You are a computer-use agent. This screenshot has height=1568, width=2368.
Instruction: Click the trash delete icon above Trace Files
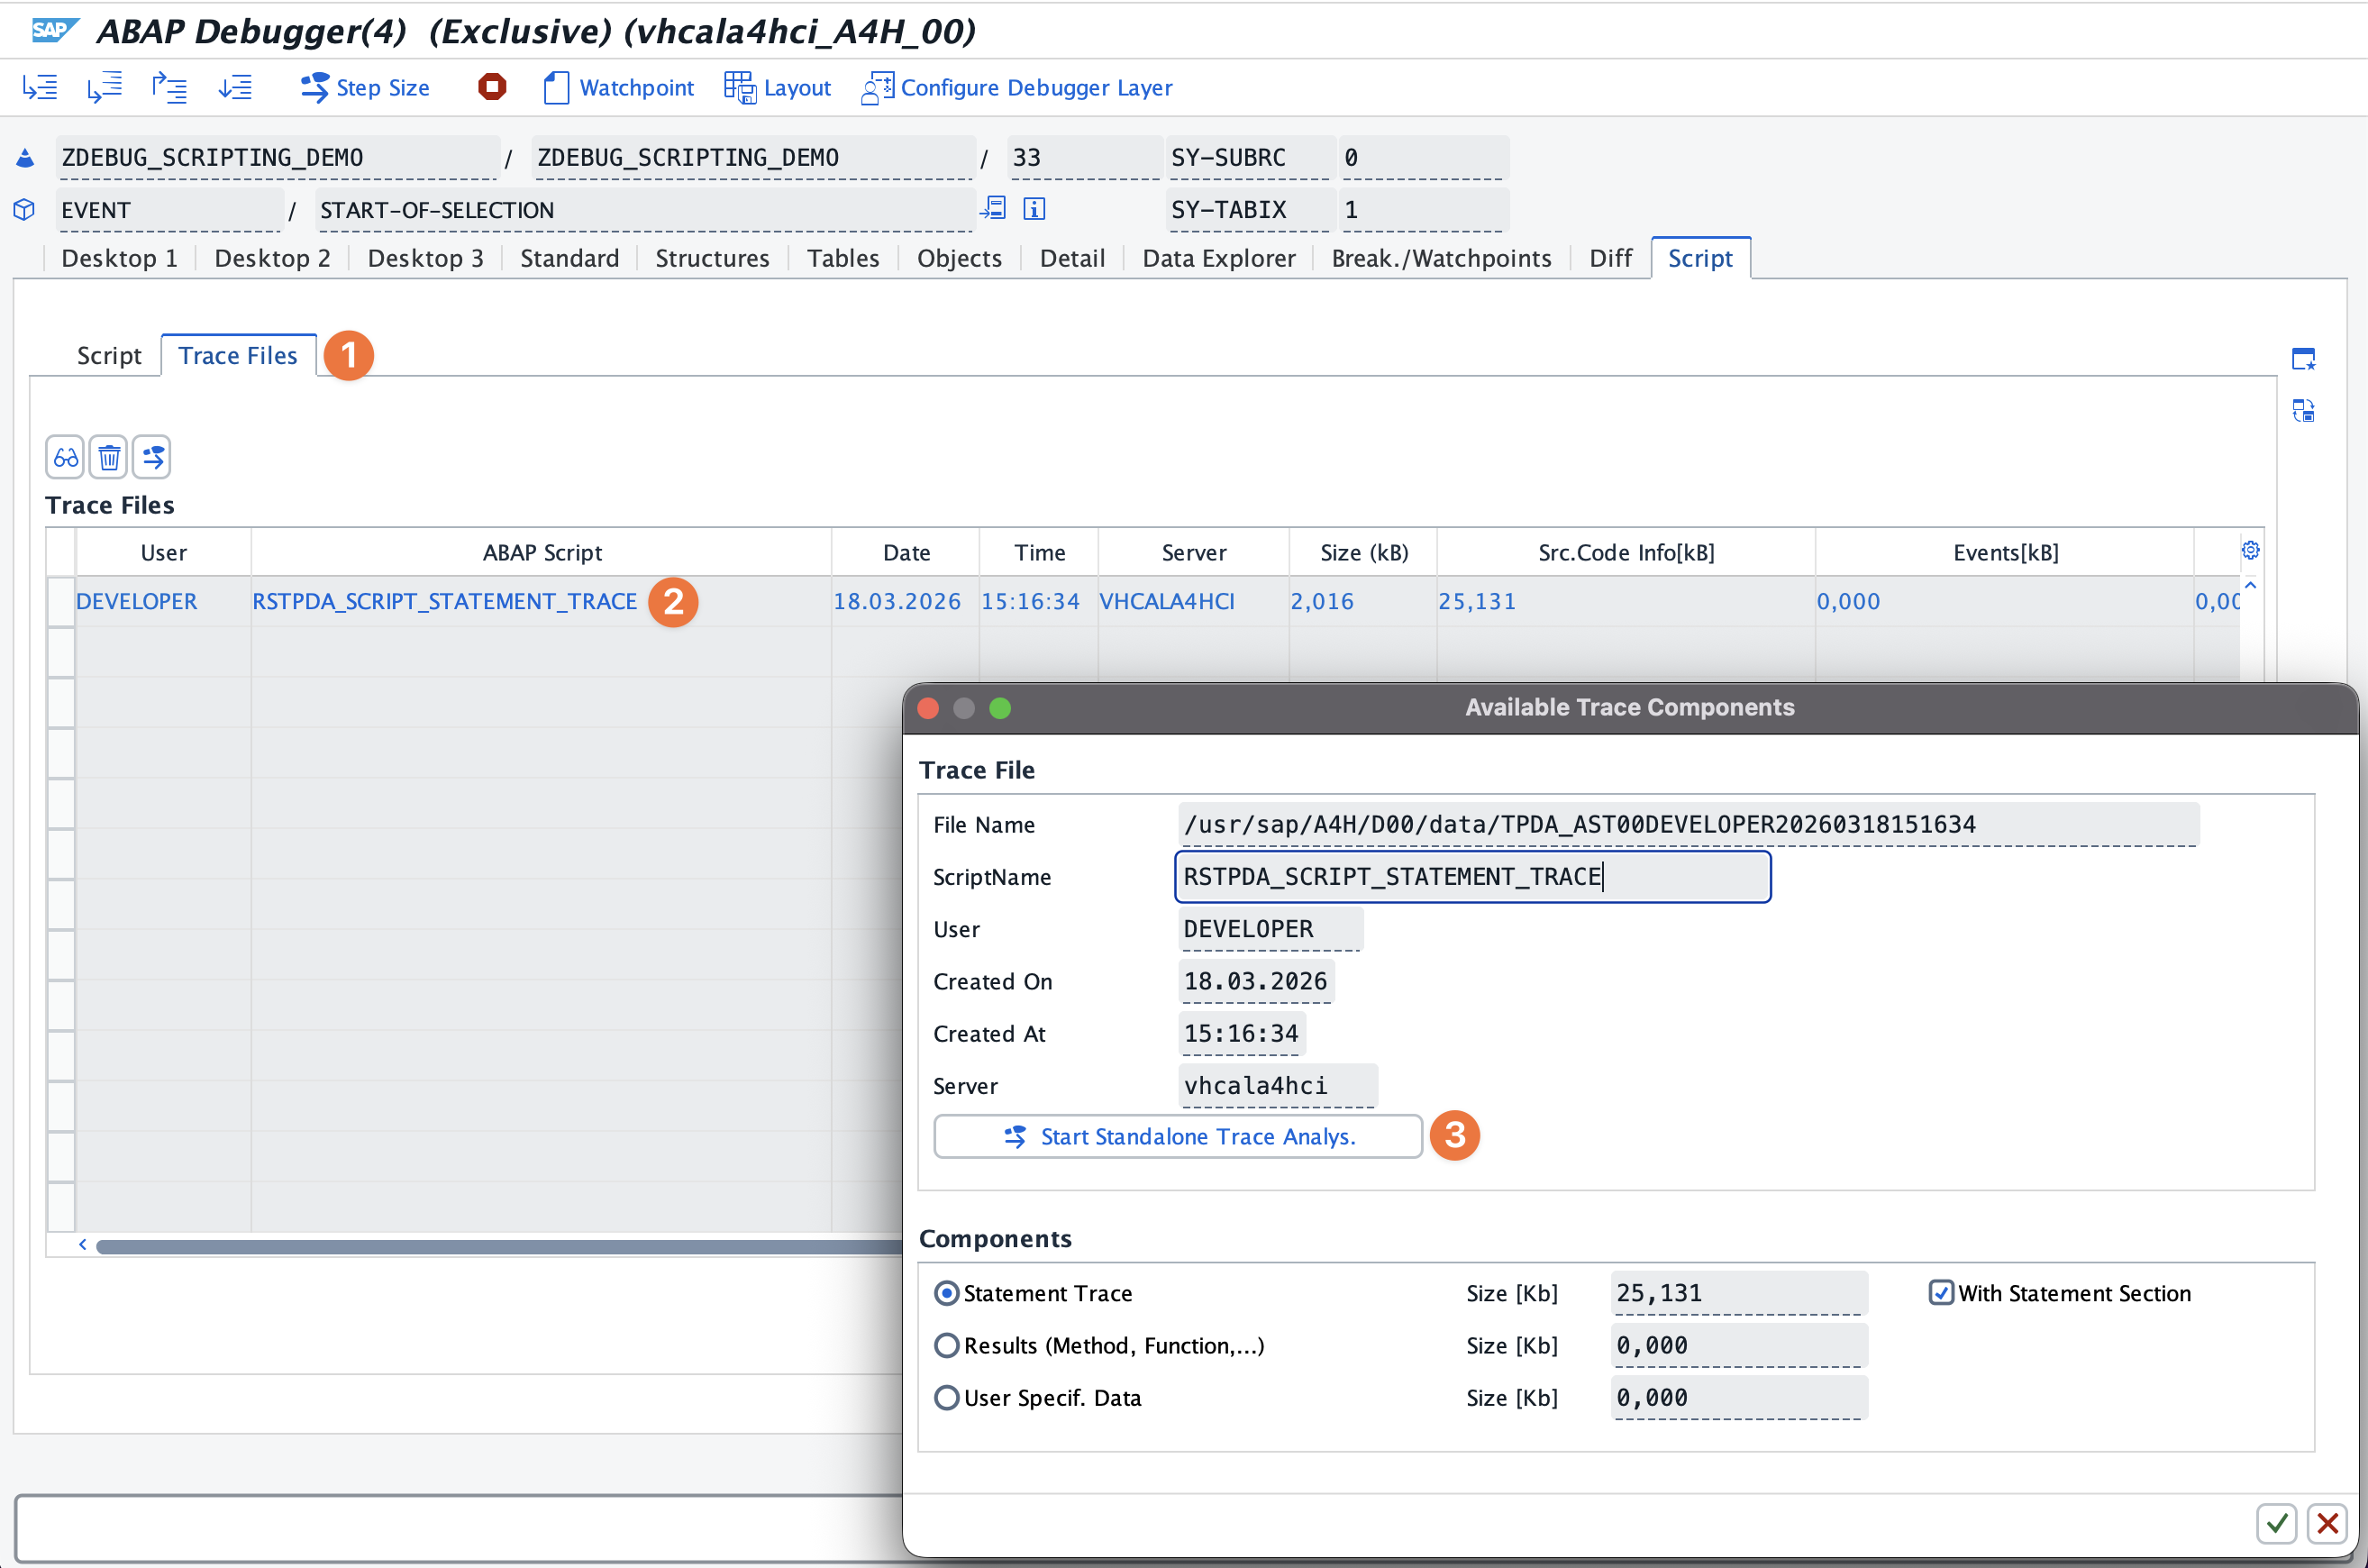(x=109, y=458)
